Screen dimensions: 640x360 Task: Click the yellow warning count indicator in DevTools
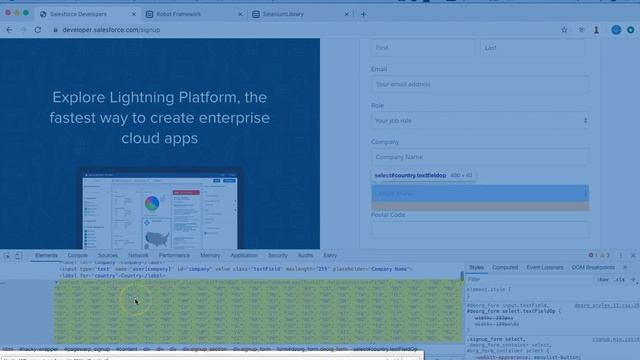[605, 256]
